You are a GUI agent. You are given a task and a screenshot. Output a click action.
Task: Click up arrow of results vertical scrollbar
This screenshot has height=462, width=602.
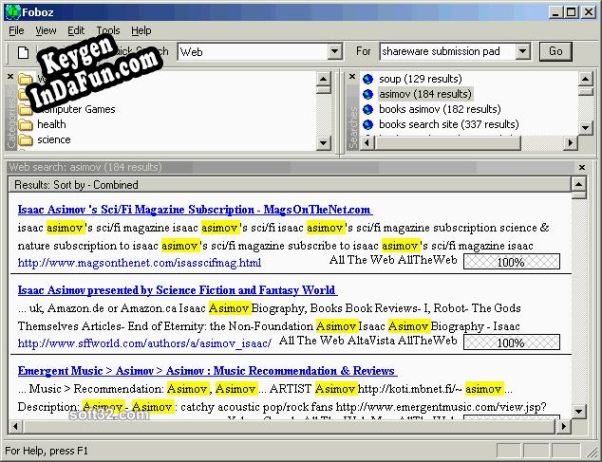coord(579,184)
